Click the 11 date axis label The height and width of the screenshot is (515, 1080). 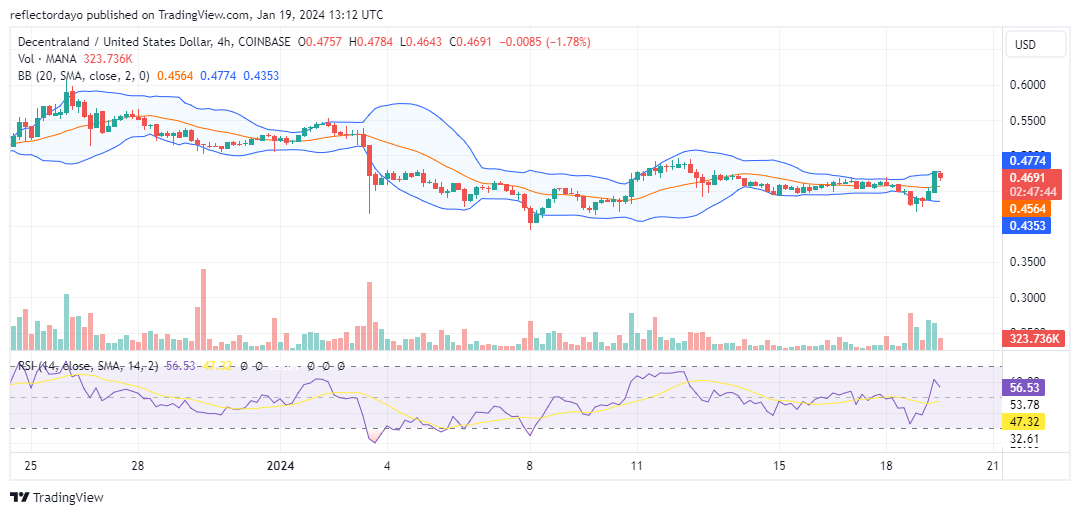[636, 466]
